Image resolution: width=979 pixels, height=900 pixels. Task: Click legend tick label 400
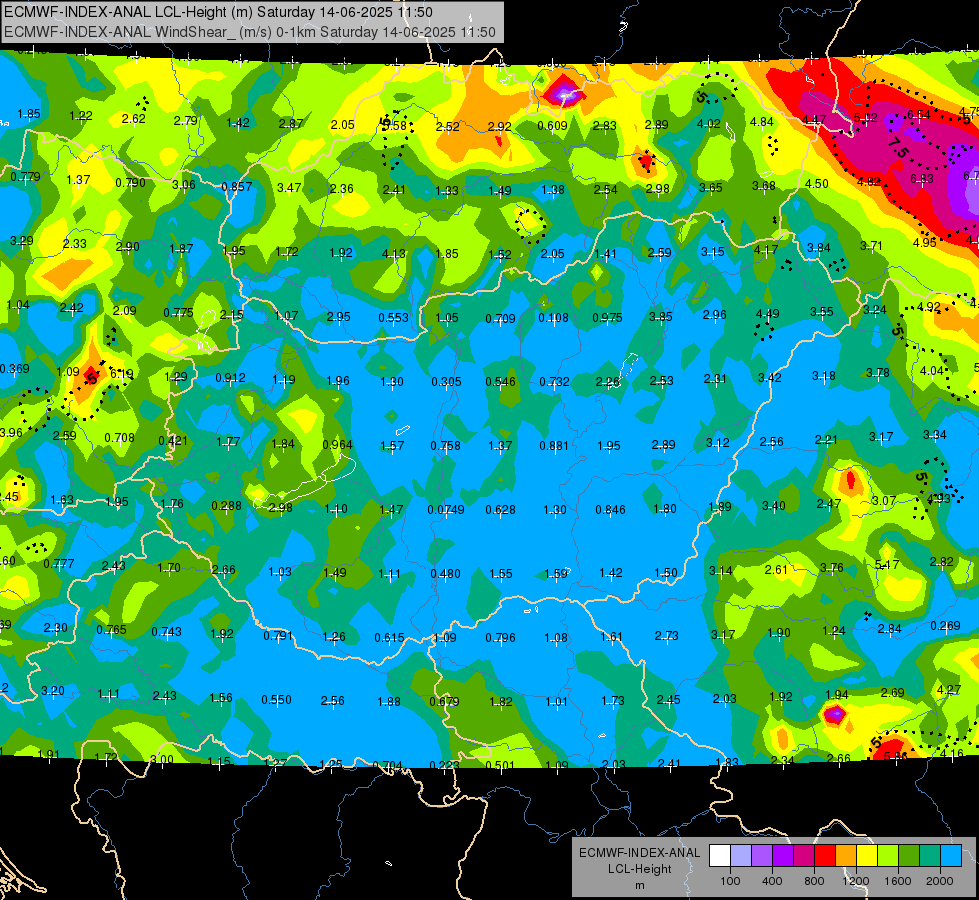pyautogui.click(x=772, y=881)
